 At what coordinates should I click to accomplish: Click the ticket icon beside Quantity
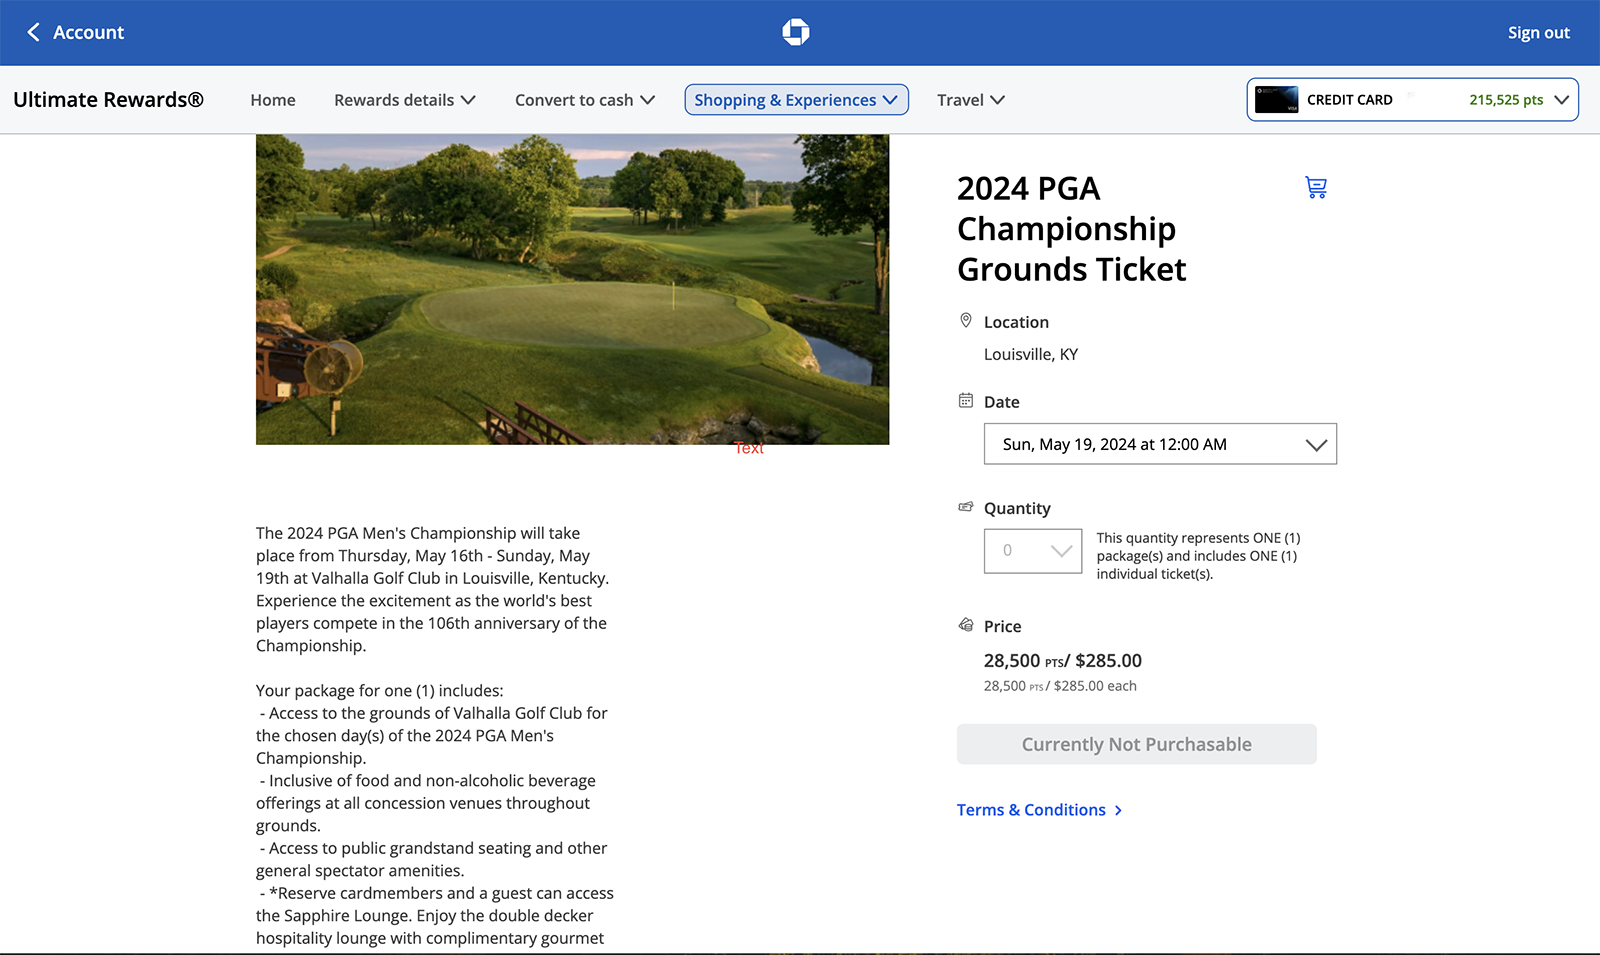point(966,507)
